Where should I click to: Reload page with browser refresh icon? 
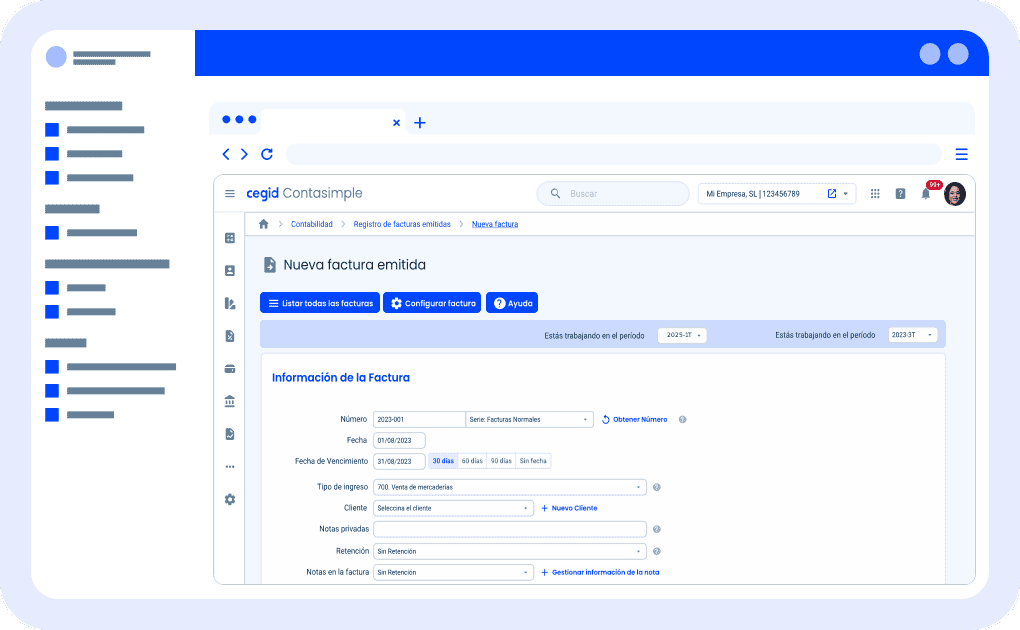point(267,154)
